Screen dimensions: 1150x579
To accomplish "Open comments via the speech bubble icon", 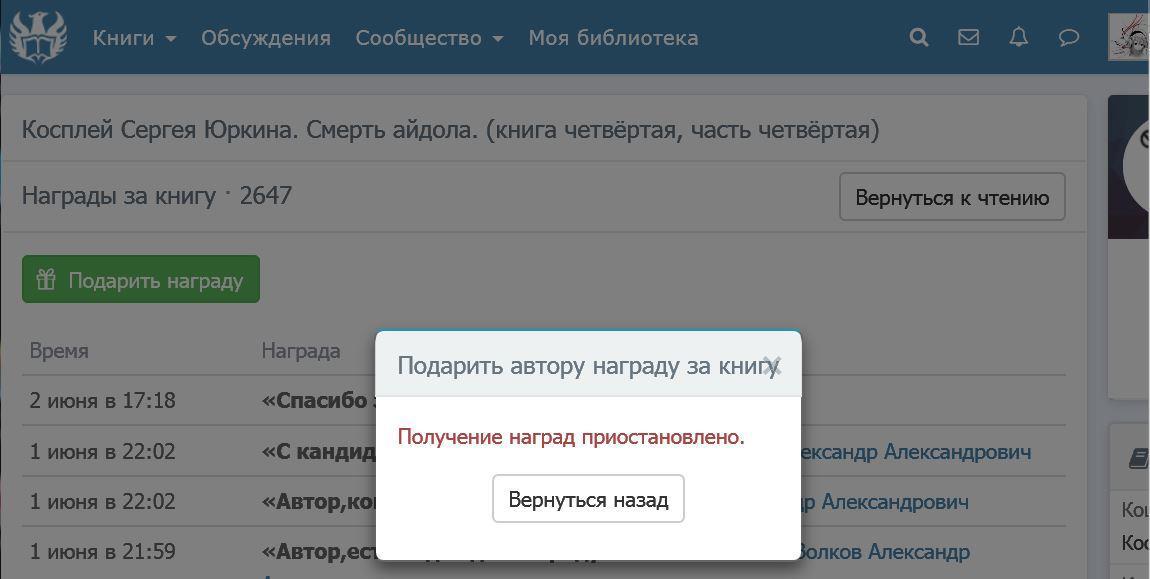I will point(1068,38).
